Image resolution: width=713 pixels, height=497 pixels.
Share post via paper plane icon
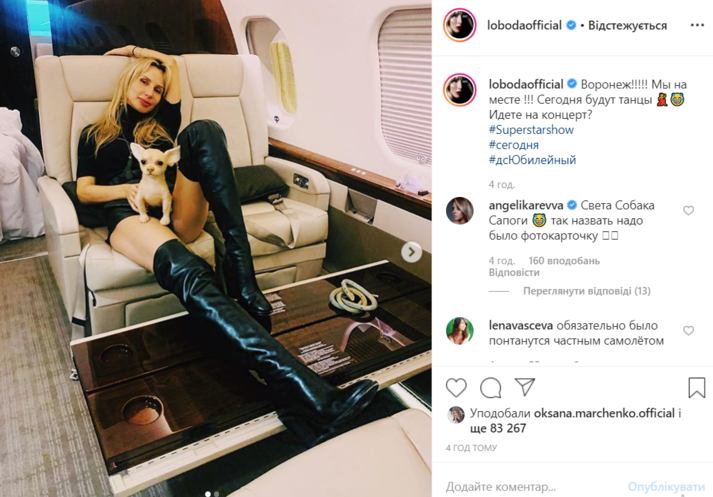tap(525, 387)
